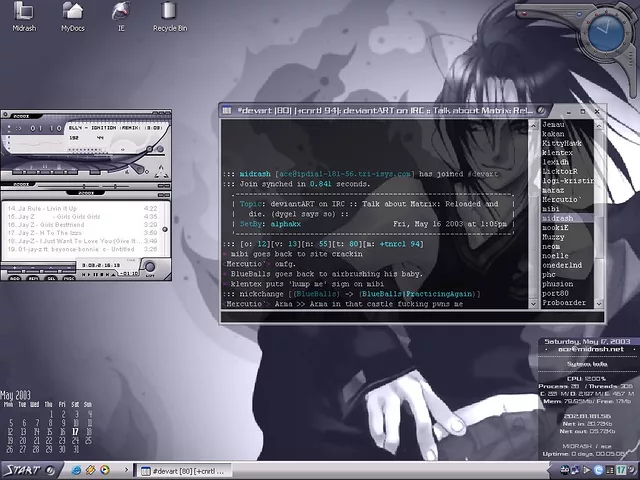
Task: Click the playlist round LIST knob button
Action: [x=150, y=267]
